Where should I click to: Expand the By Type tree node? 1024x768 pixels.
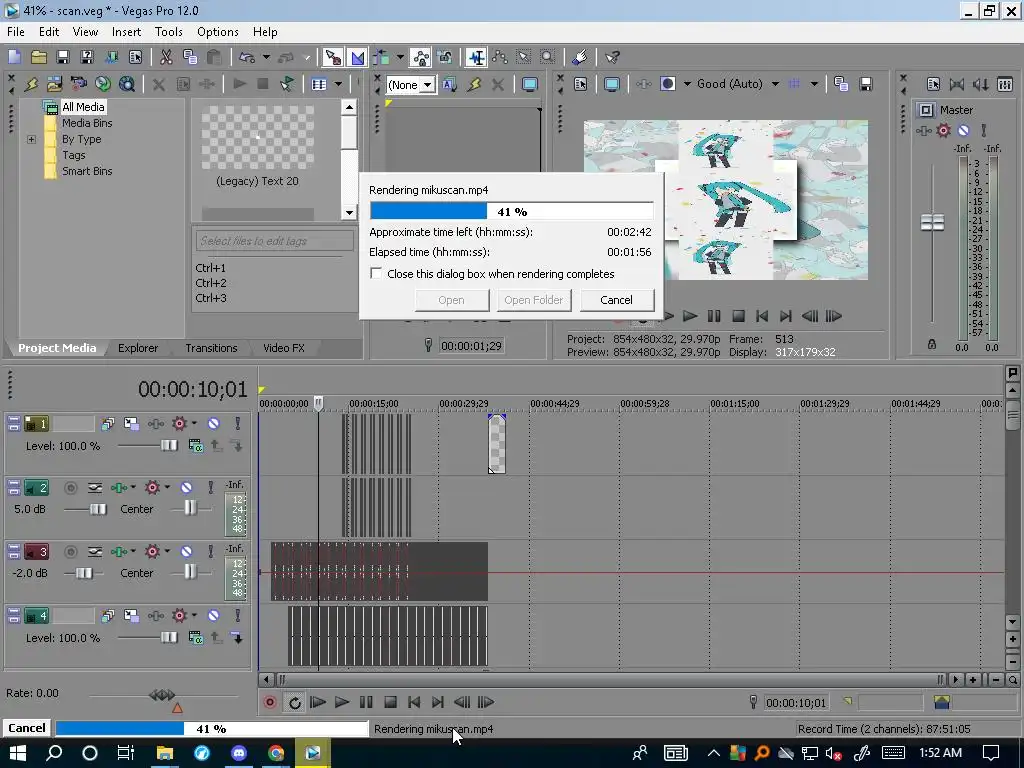click(31, 139)
